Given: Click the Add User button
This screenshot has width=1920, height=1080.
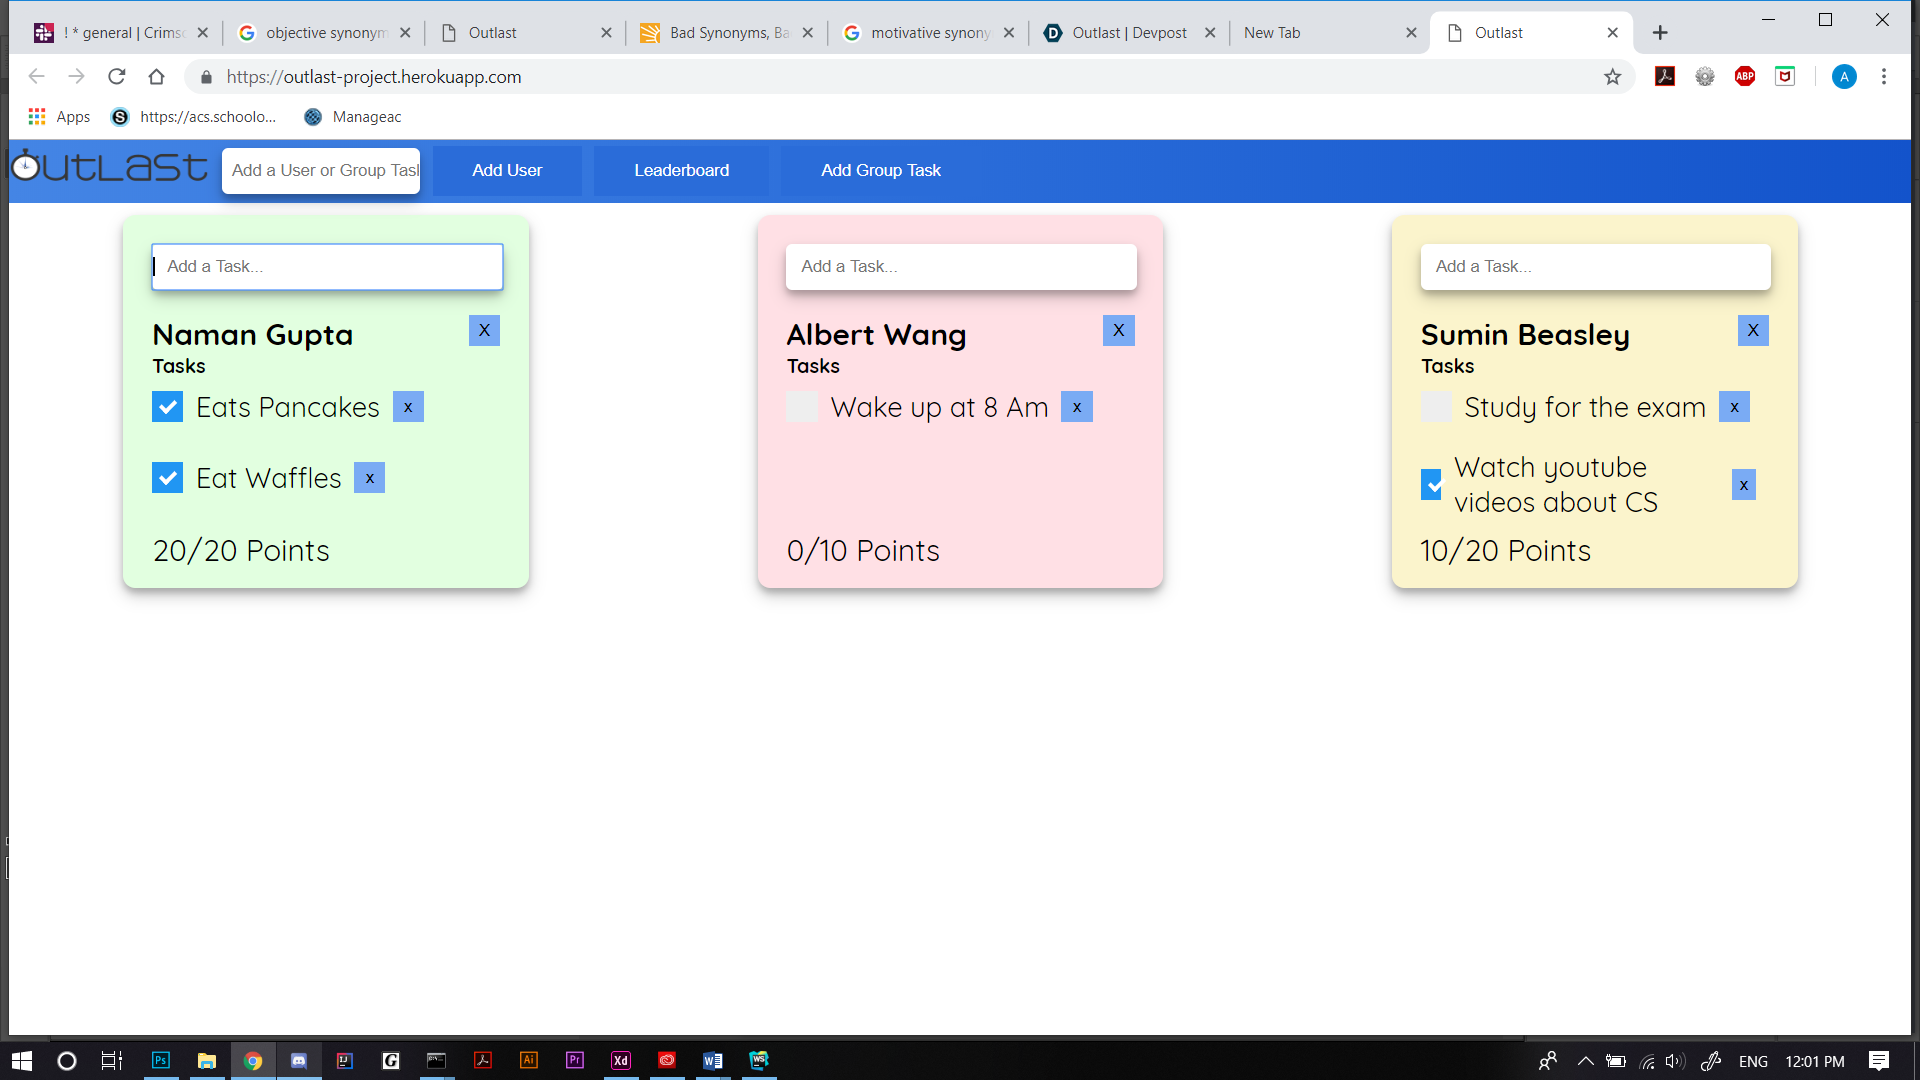Looking at the screenshot, I should point(507,170).
